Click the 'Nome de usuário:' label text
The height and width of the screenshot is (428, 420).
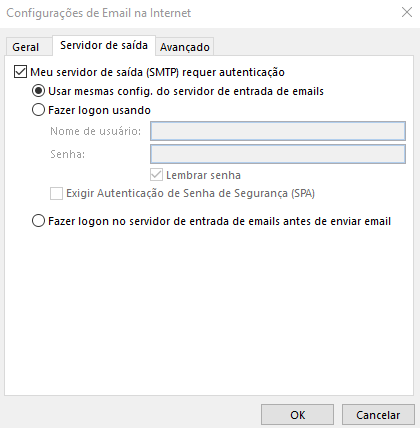point(96,131)
